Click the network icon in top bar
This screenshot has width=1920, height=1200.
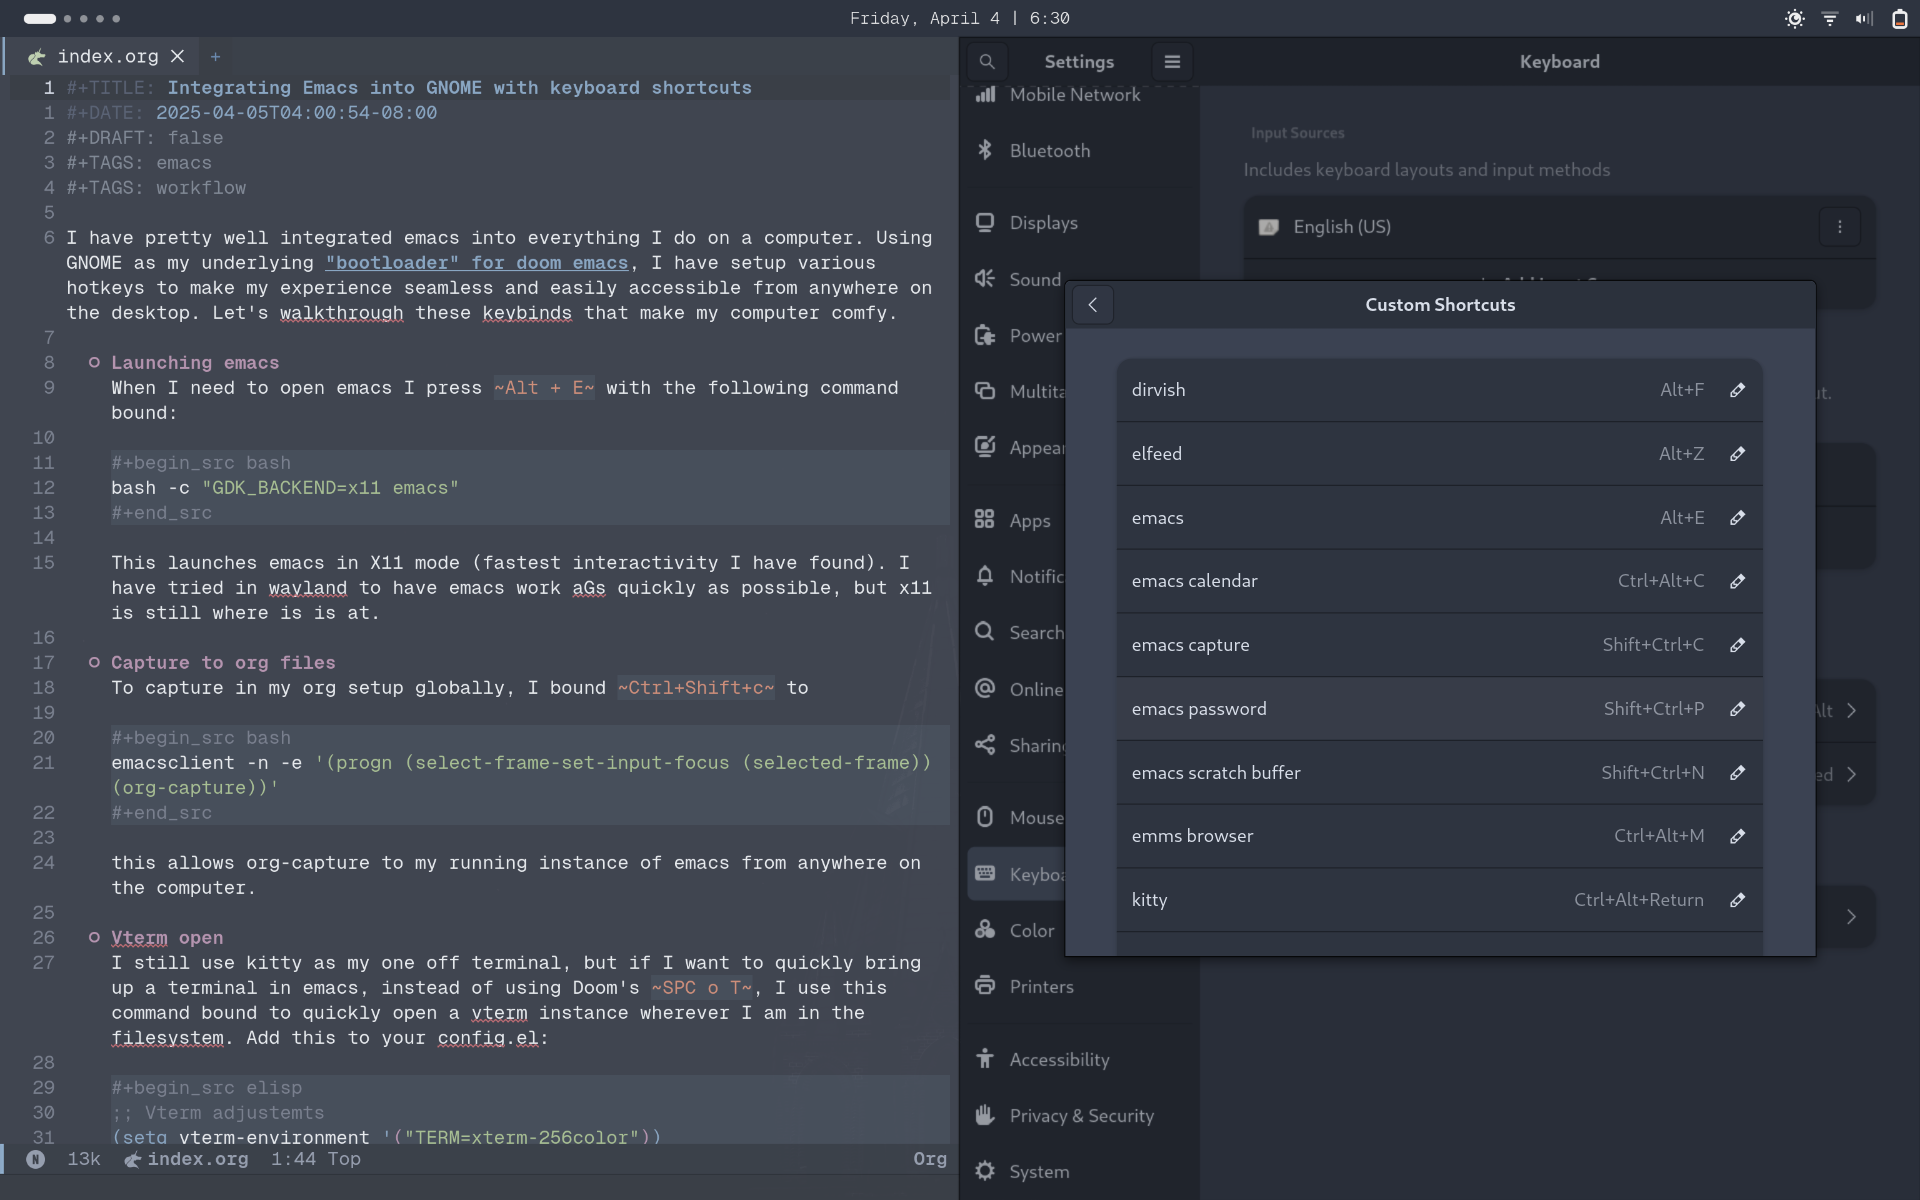1829,18
